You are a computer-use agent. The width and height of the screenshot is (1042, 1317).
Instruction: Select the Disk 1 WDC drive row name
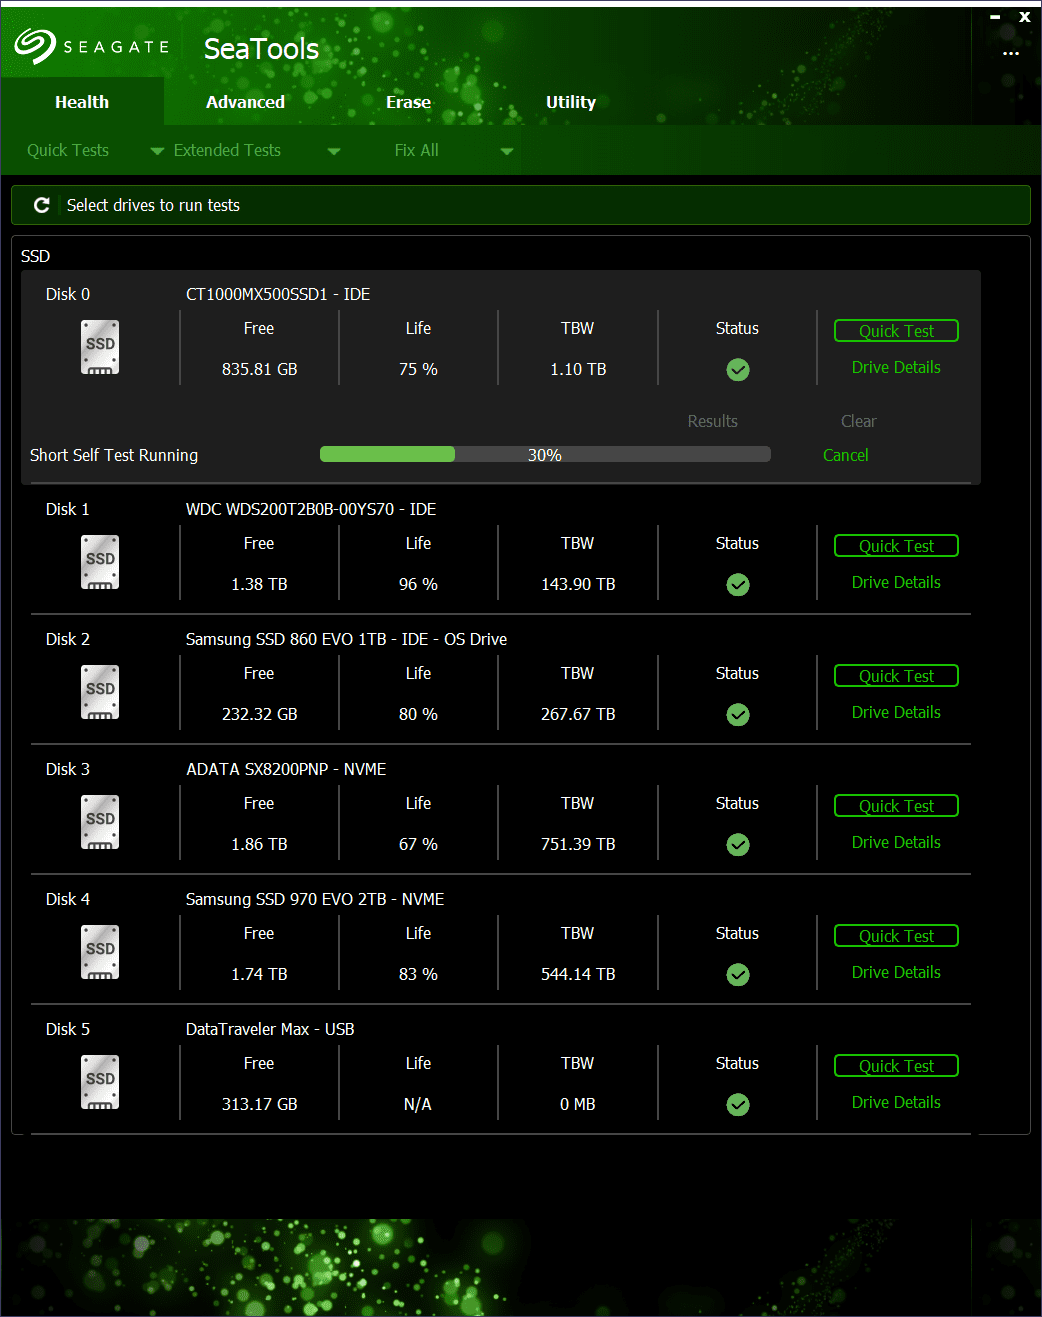310,509
